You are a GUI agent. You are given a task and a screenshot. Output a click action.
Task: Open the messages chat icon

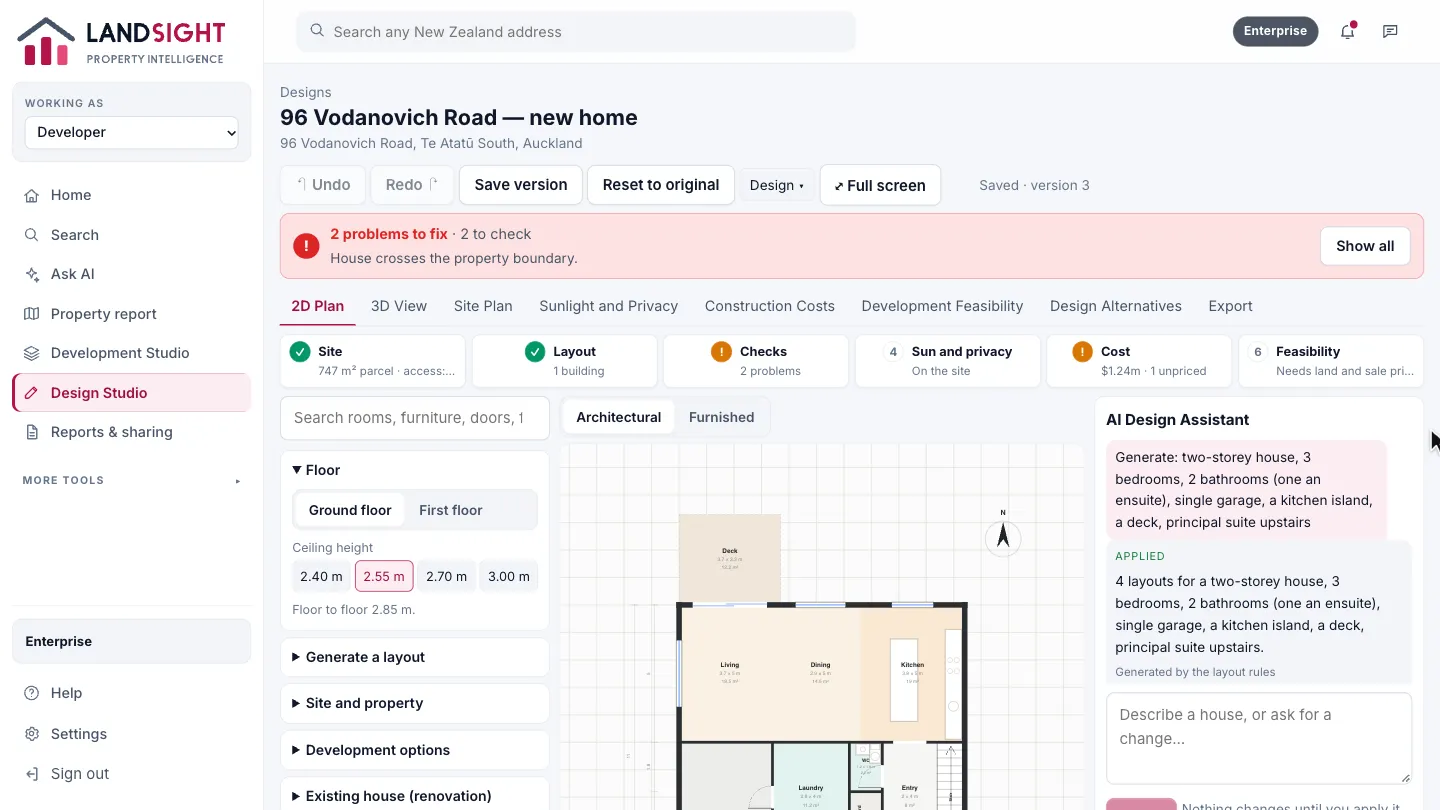(x=1390, y=31)
